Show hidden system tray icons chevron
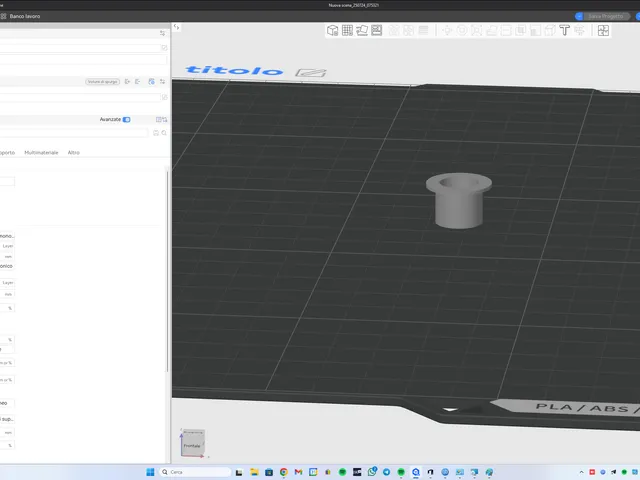The image size is (640, 480). (582, 472)
